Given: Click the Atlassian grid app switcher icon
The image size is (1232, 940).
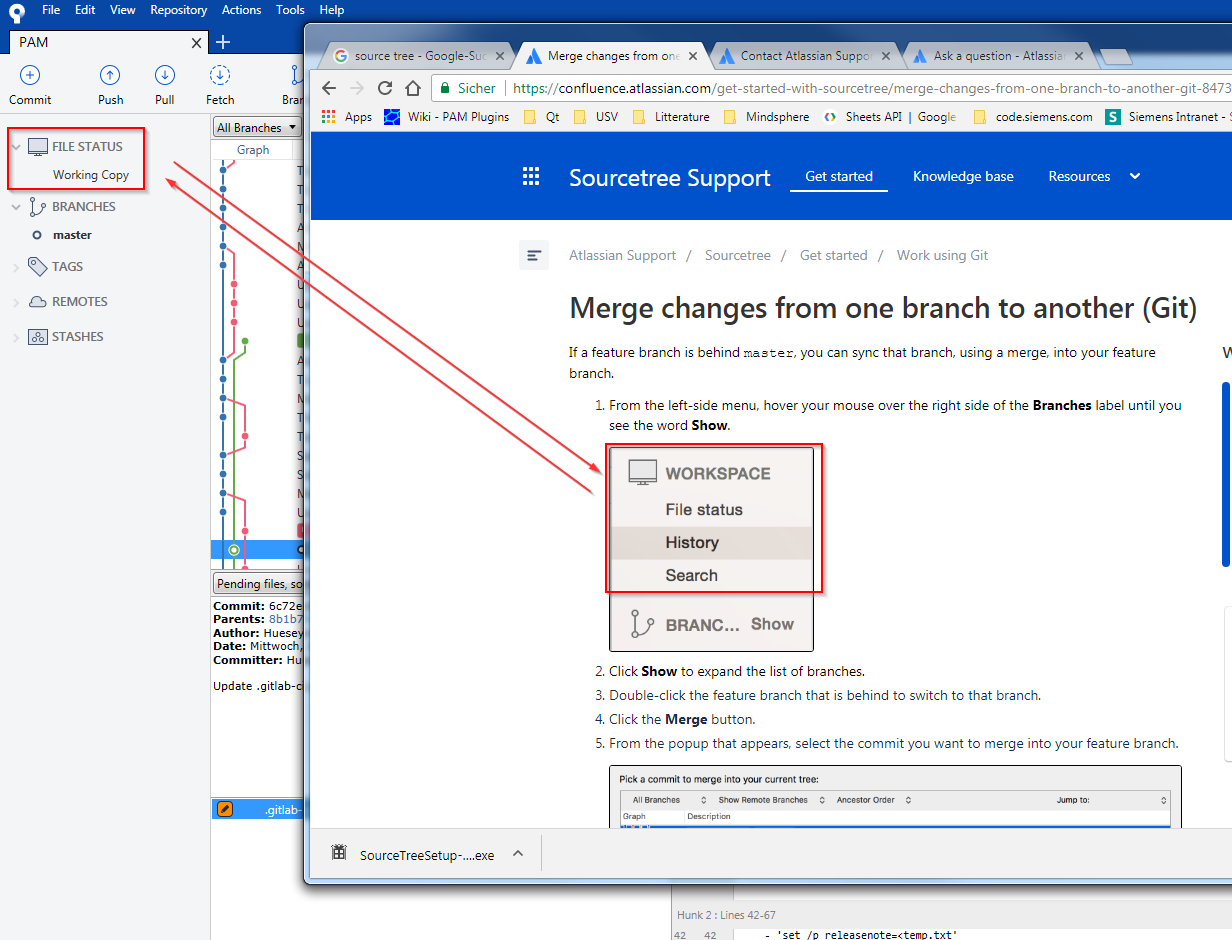Looking at the screenshot, I should (x=531, y=177).
